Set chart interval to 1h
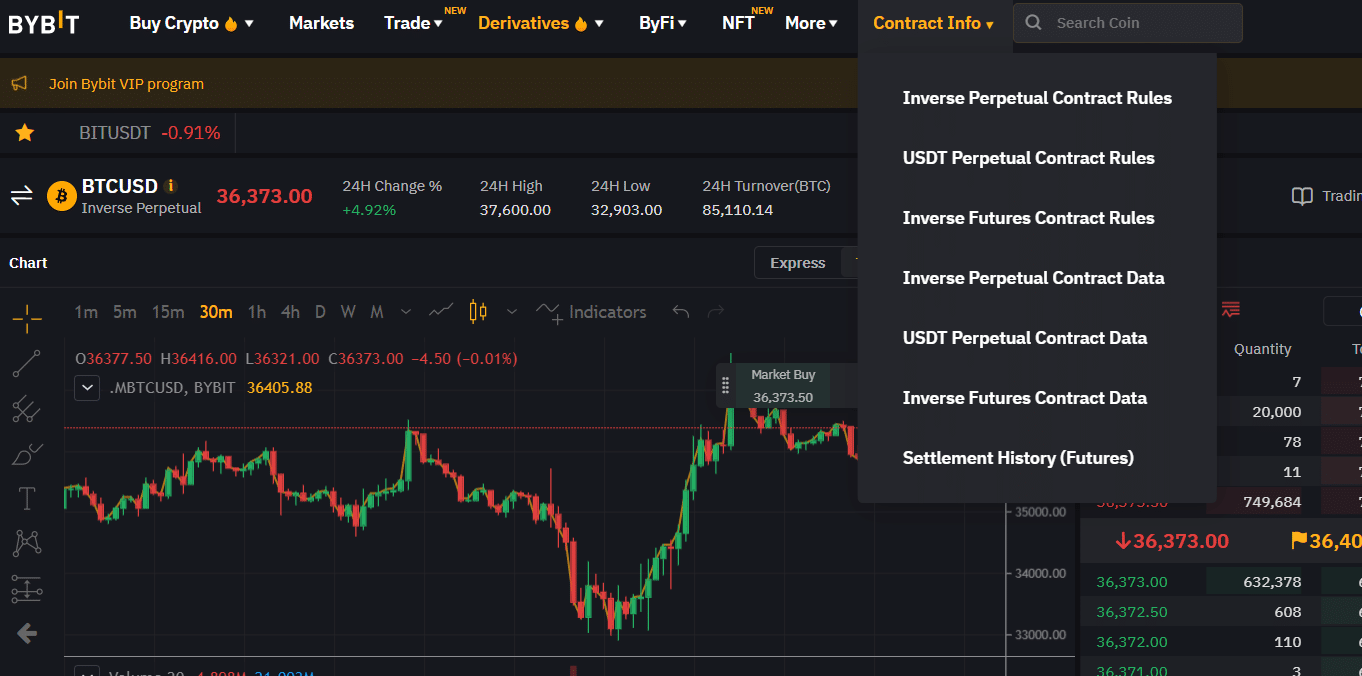 coord(257,312)
